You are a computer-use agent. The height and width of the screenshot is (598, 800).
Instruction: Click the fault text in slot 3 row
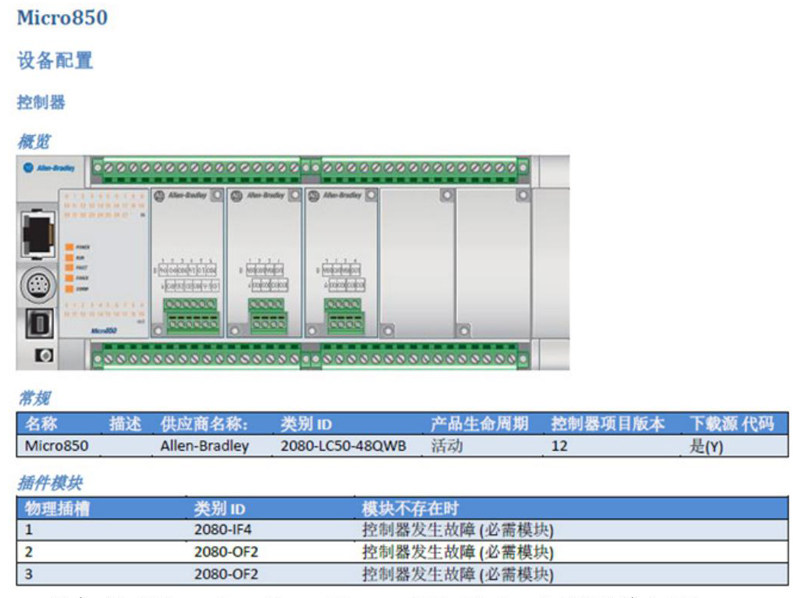[x=458, y=575]
